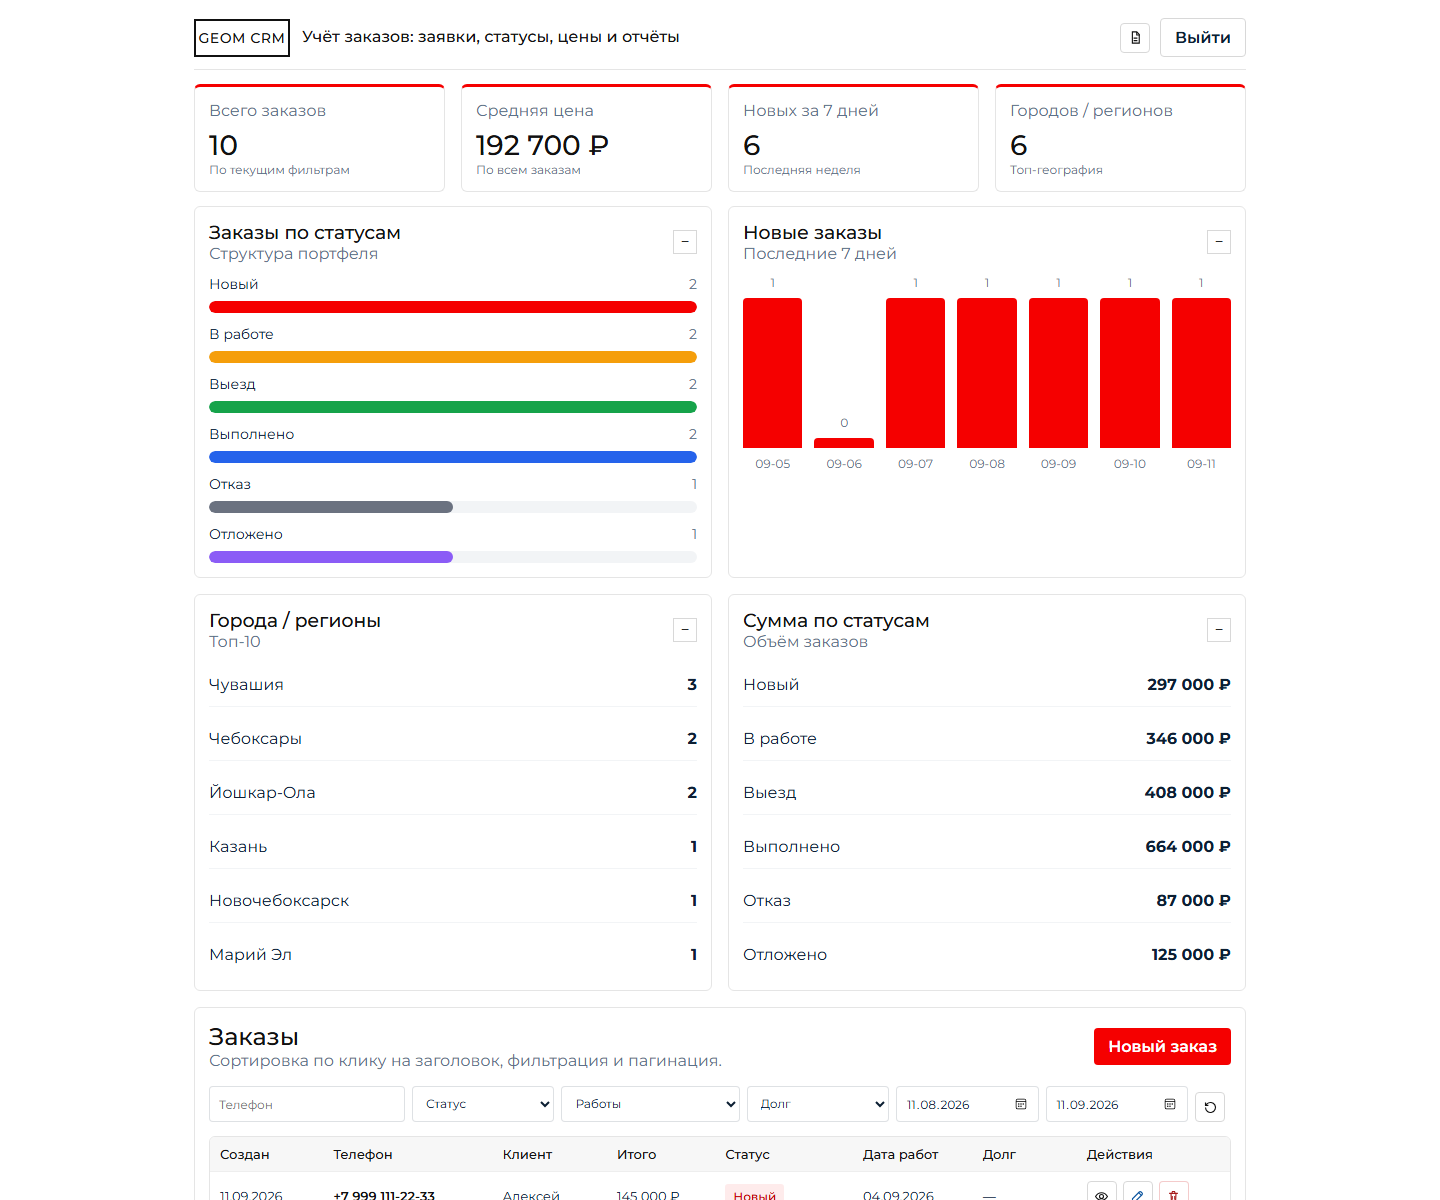Click the end date field 11.09.2026
1440x1200 pixels.
tap(1117, 1104)
